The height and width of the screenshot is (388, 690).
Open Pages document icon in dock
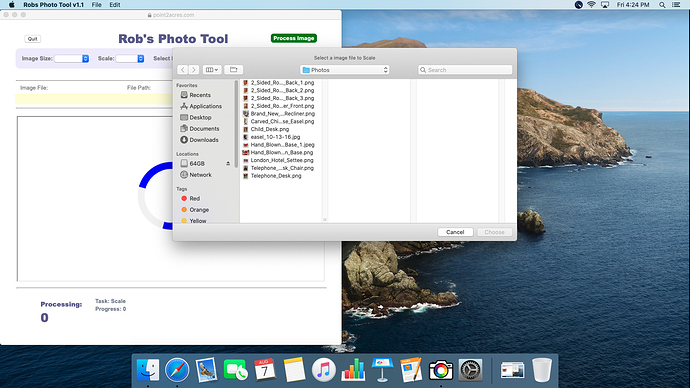(x=411, y=370)
